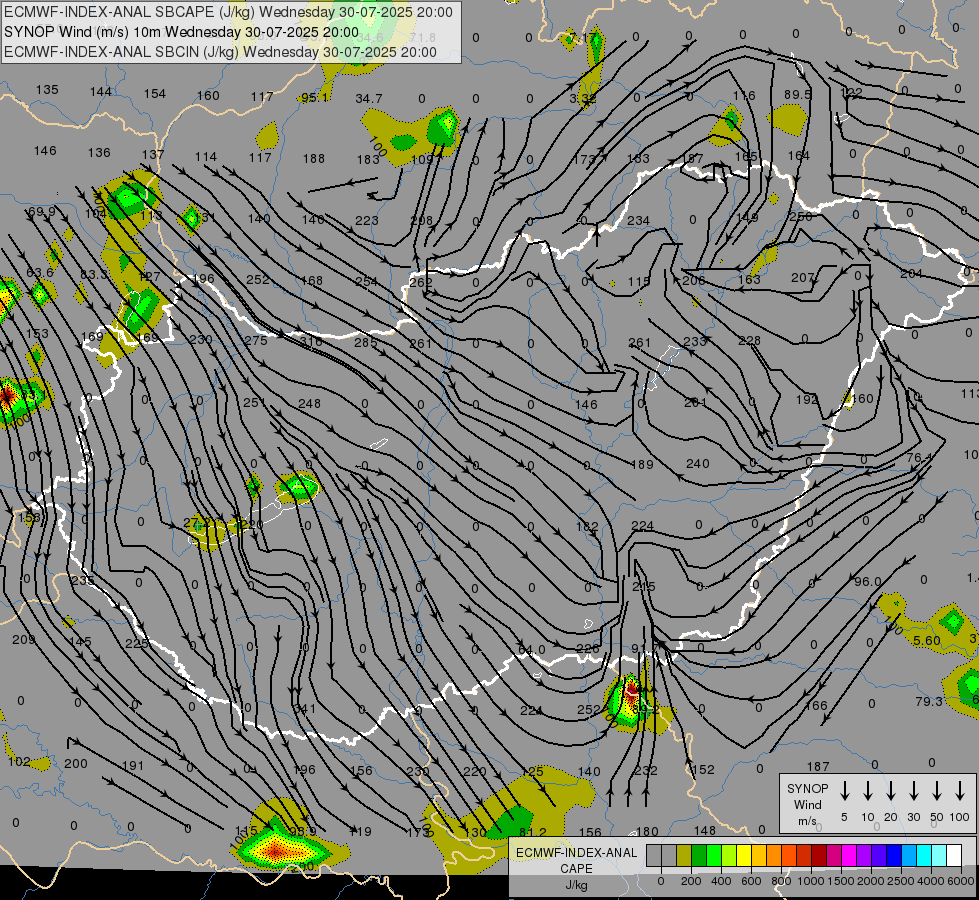The height and width of the screenshot is (900, 979).
Task: Click the map value '148'
Action: 705,831
